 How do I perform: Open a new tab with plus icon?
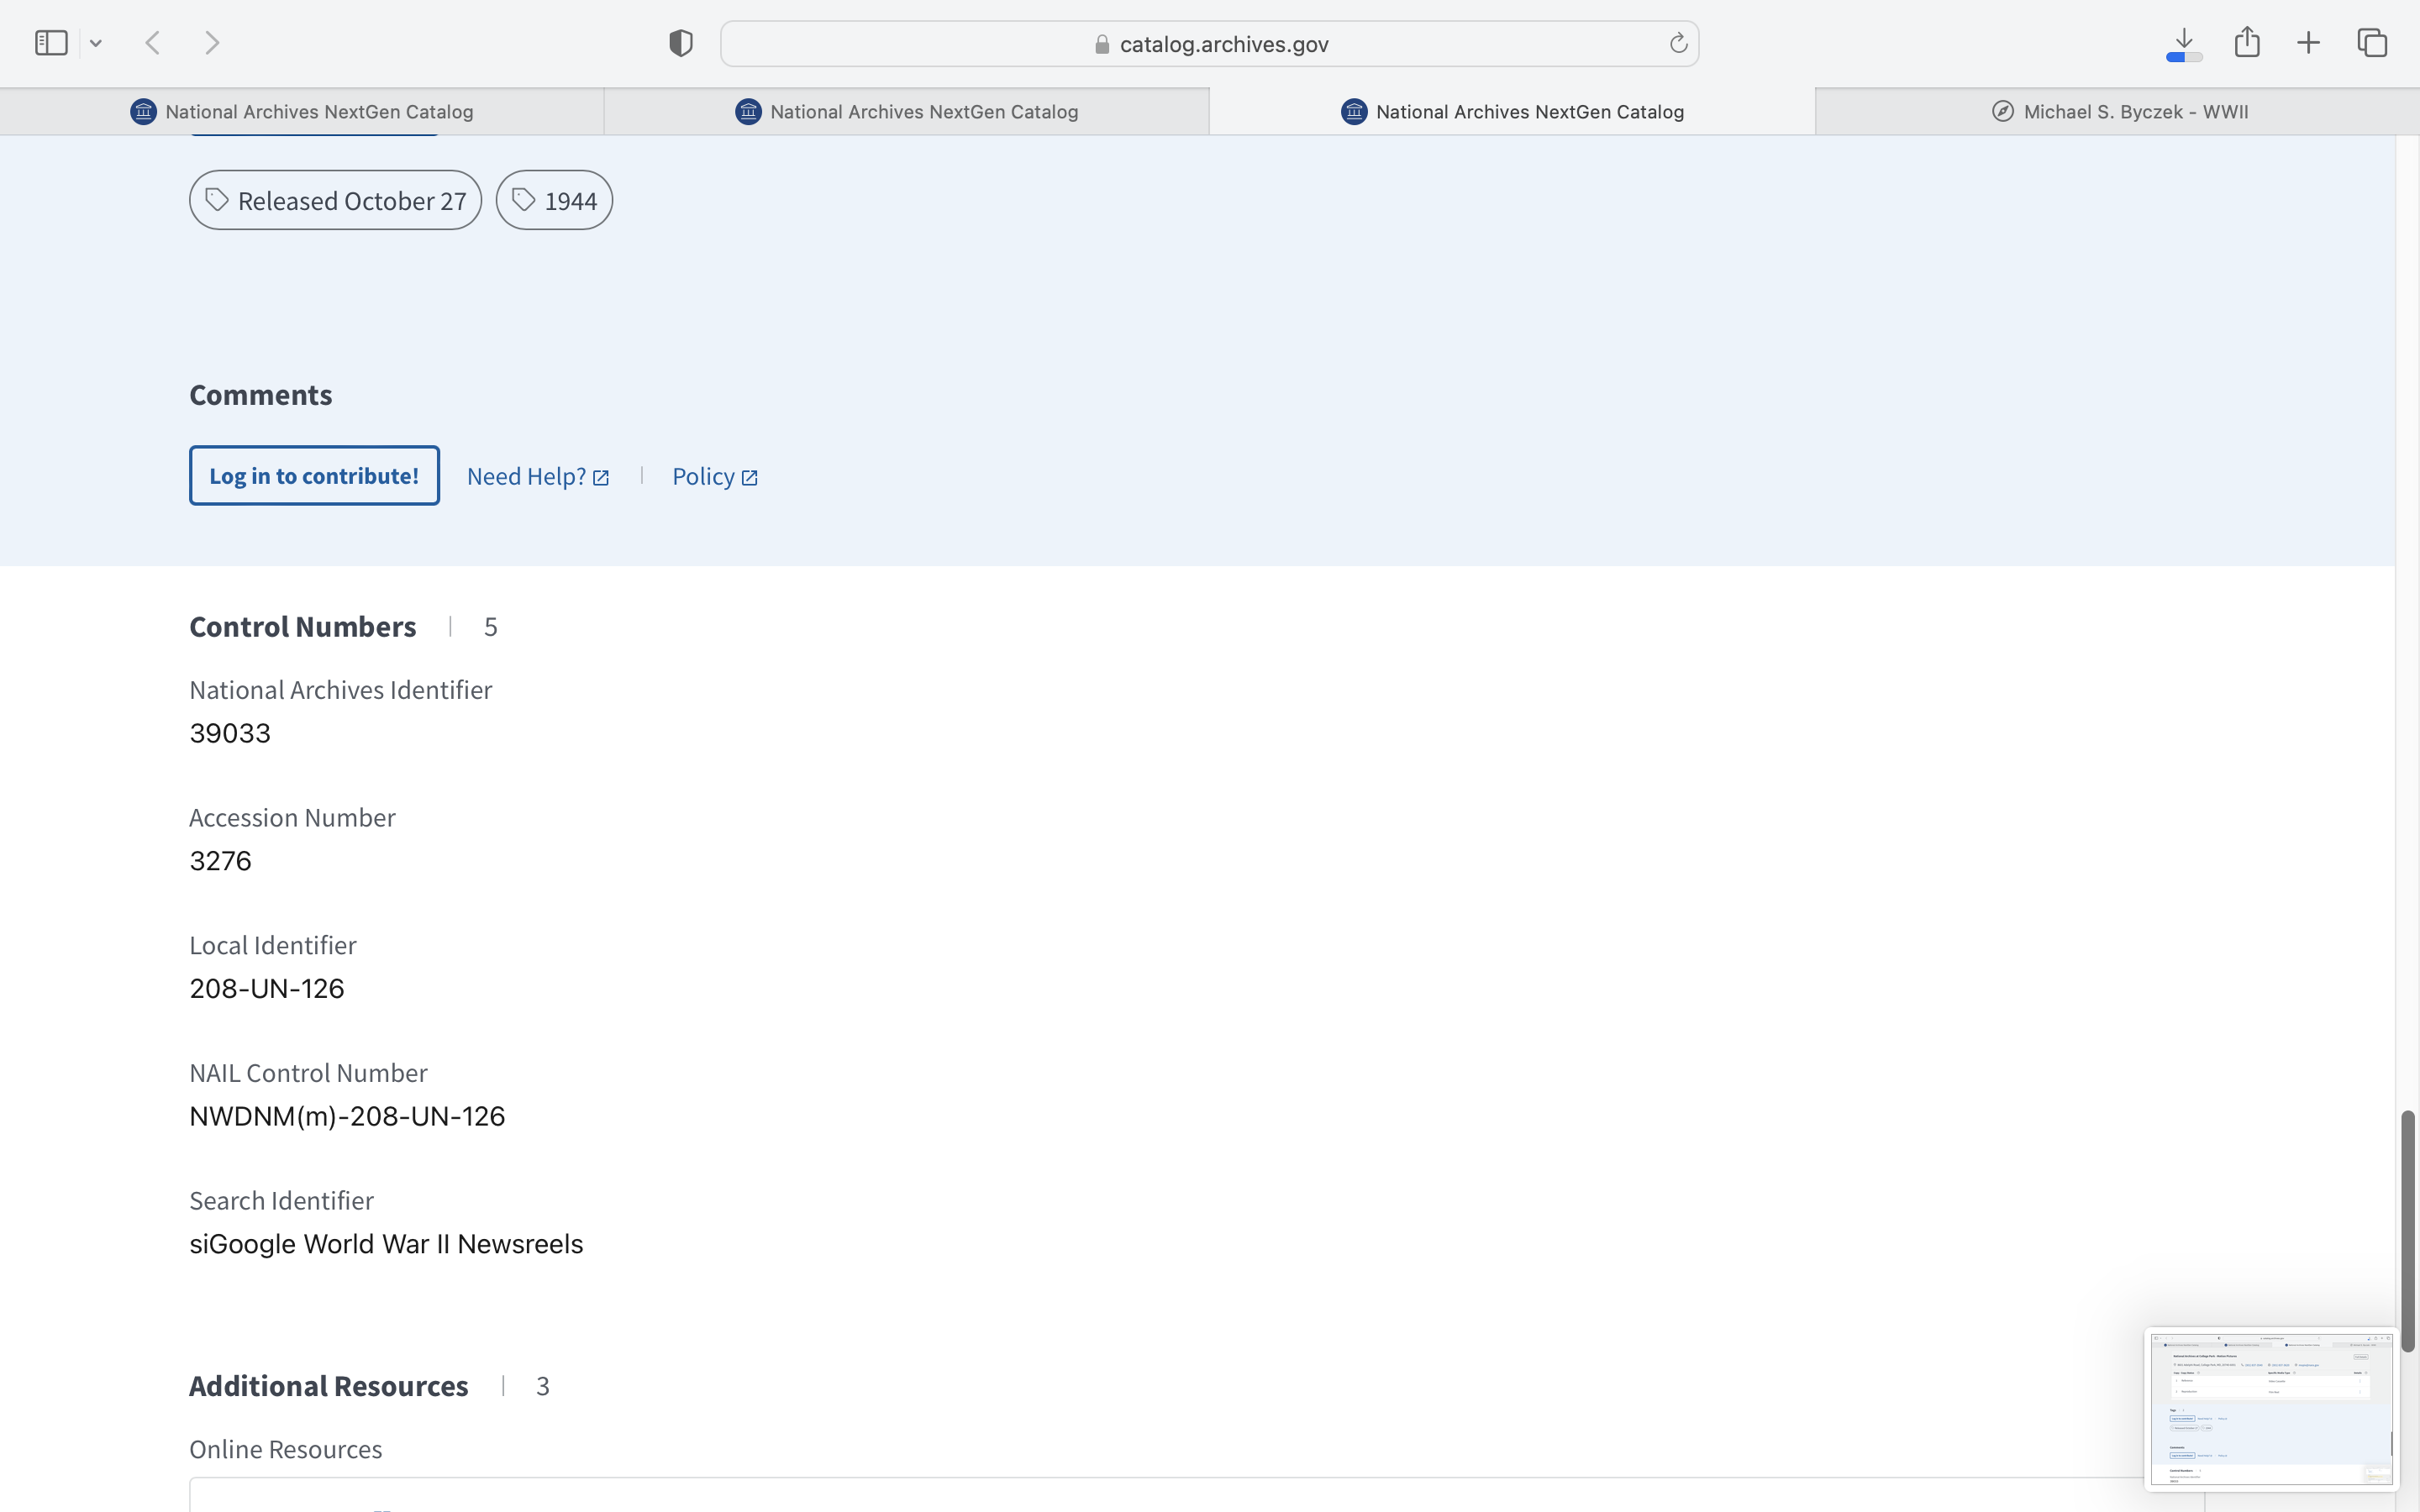pyautogui.click(x=2308, y=43)
